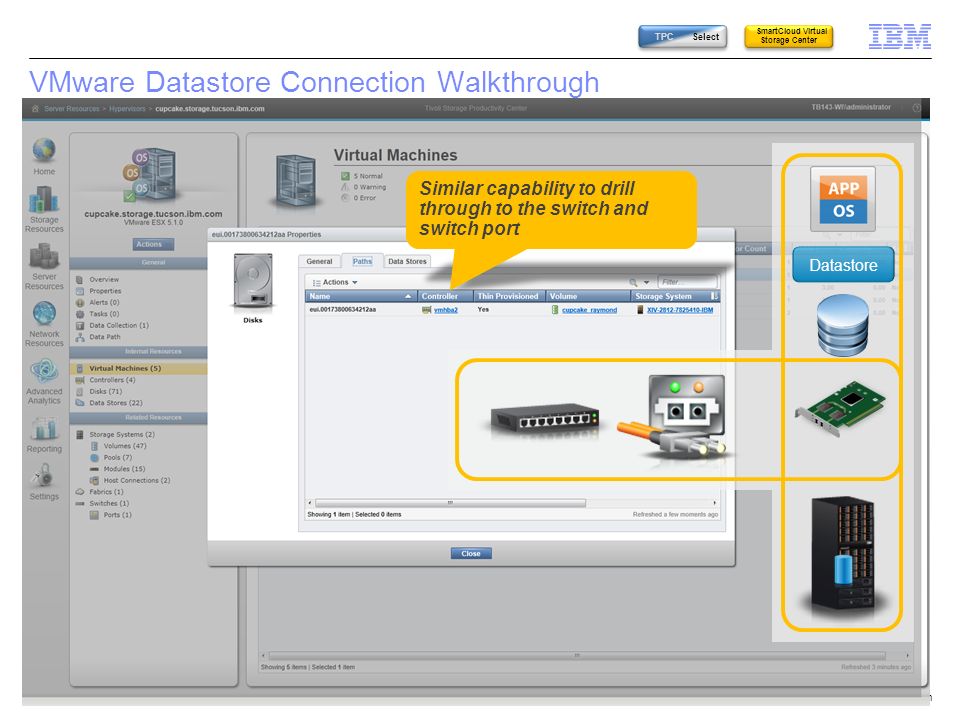Select Volumes (47) in Related Resources
Viewport: 960px width, 720px height.
[x=125, y=446]
